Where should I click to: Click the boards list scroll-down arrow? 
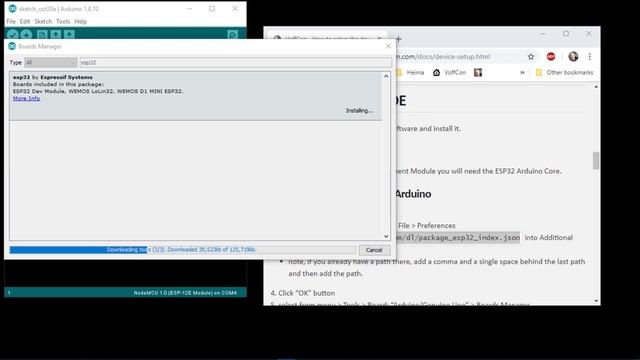click(386, 236)
